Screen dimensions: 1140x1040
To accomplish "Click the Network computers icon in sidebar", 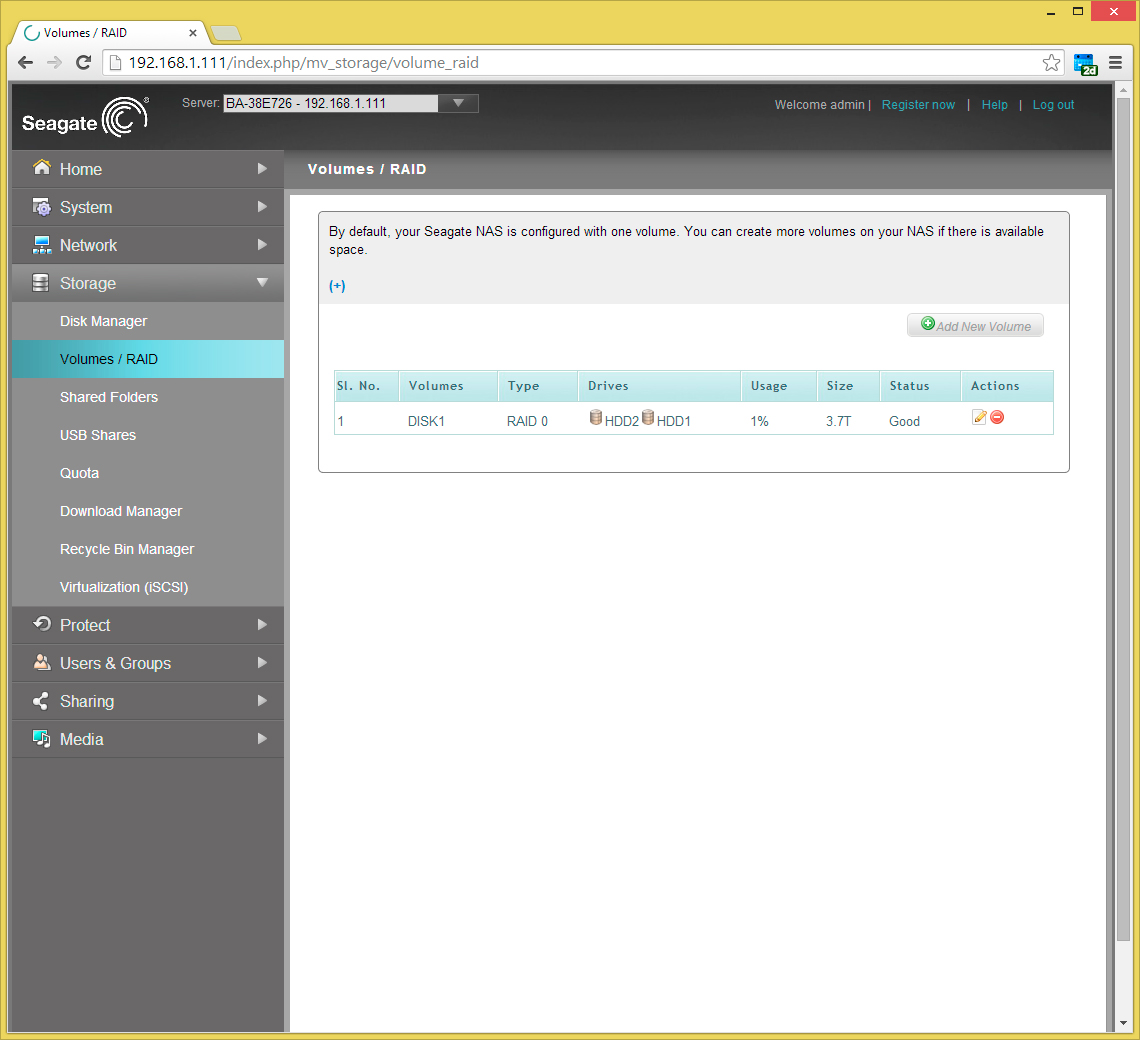I will [x=42, y=245].
